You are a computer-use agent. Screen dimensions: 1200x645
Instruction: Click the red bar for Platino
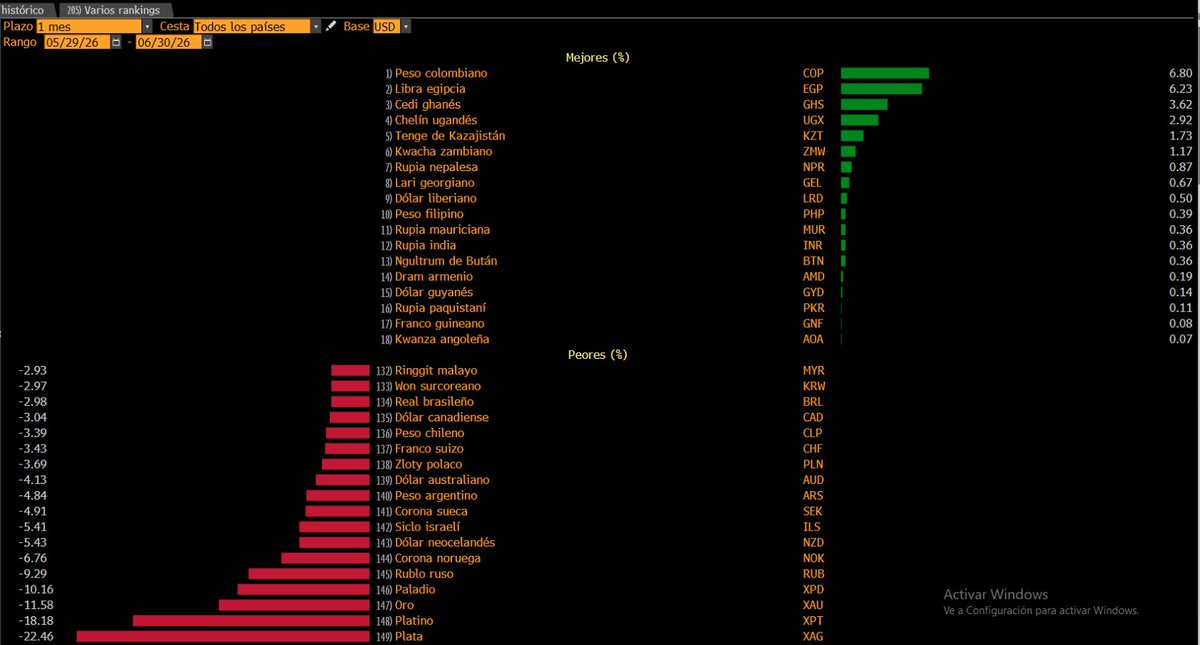click(251, 621)
